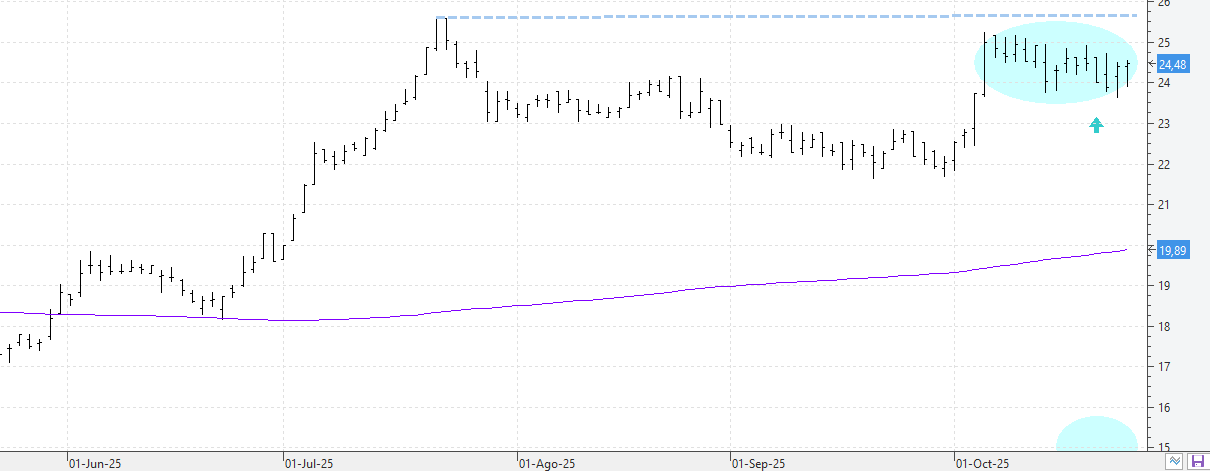The width and height of the screenshot is (1210, 471).
Task: Click the 01-Jul-25 date label
Action: tap(312, 464)
